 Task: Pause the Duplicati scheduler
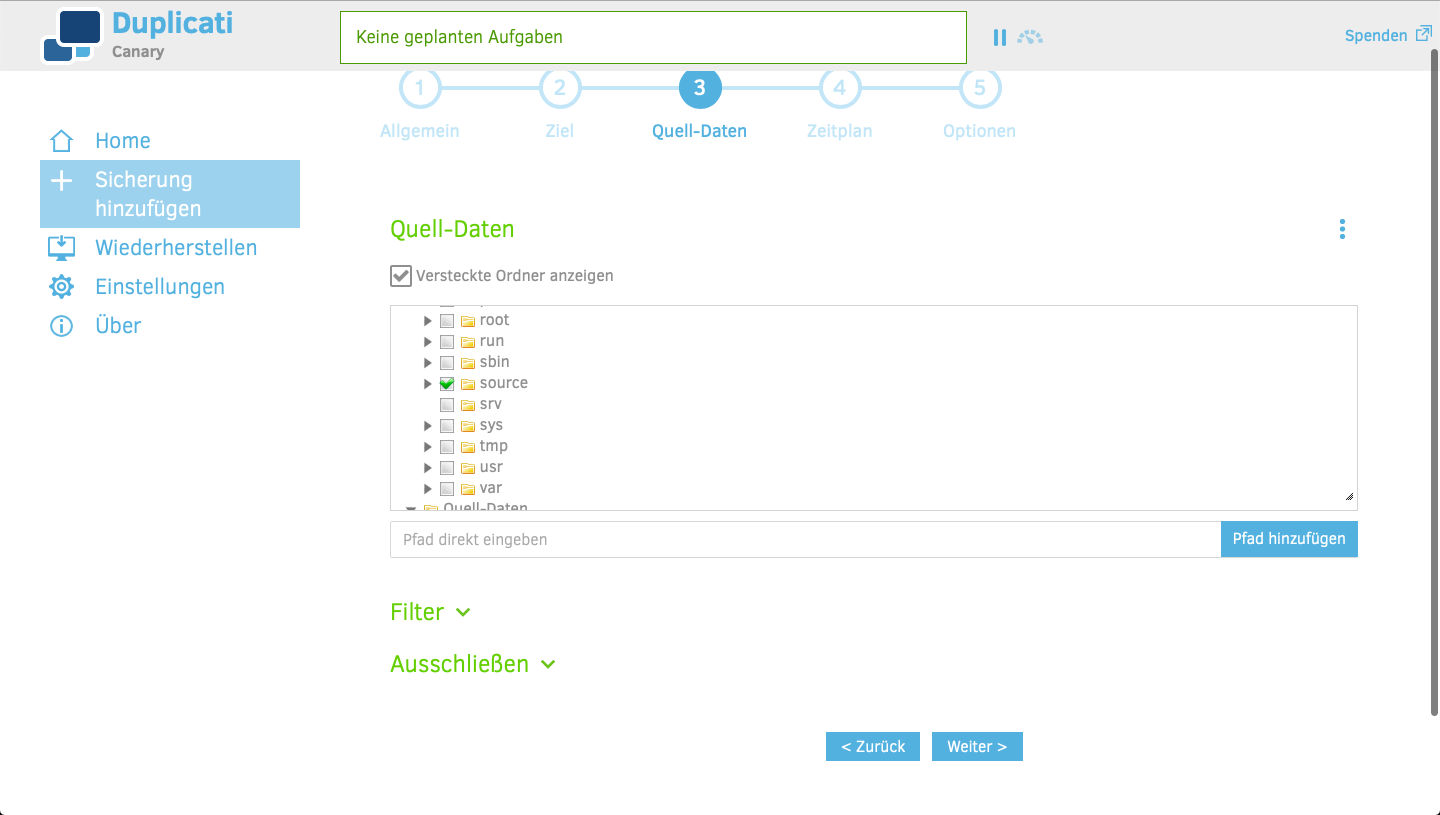(x=999, y=37)
